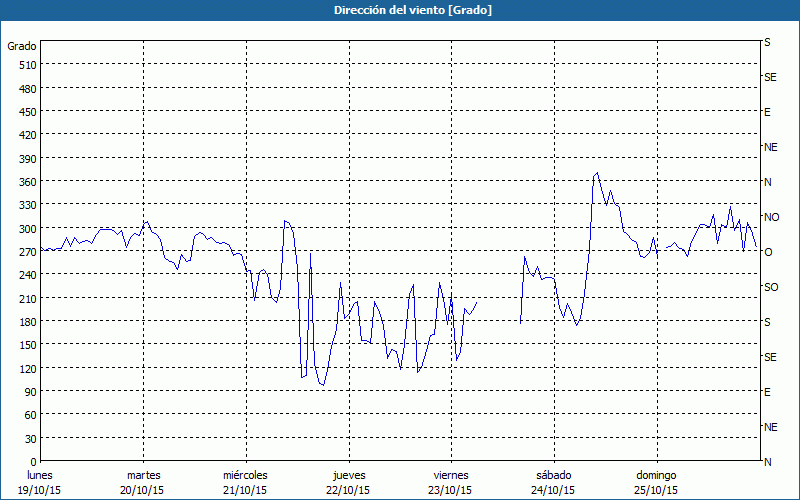Select the 90 degree label on left axis
Viewport: 800px width, 500px height.
click(29, 391)
